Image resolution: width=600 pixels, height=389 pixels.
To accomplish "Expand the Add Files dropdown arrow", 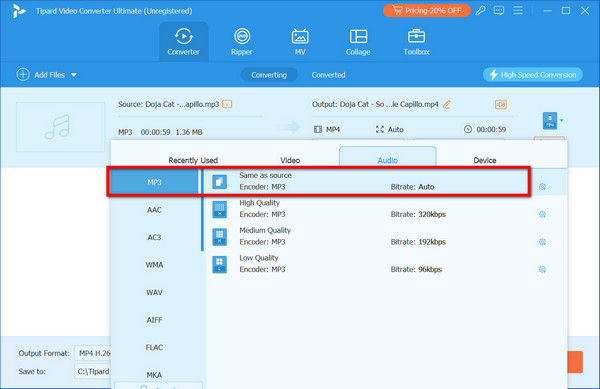I will tap(74, 75).
